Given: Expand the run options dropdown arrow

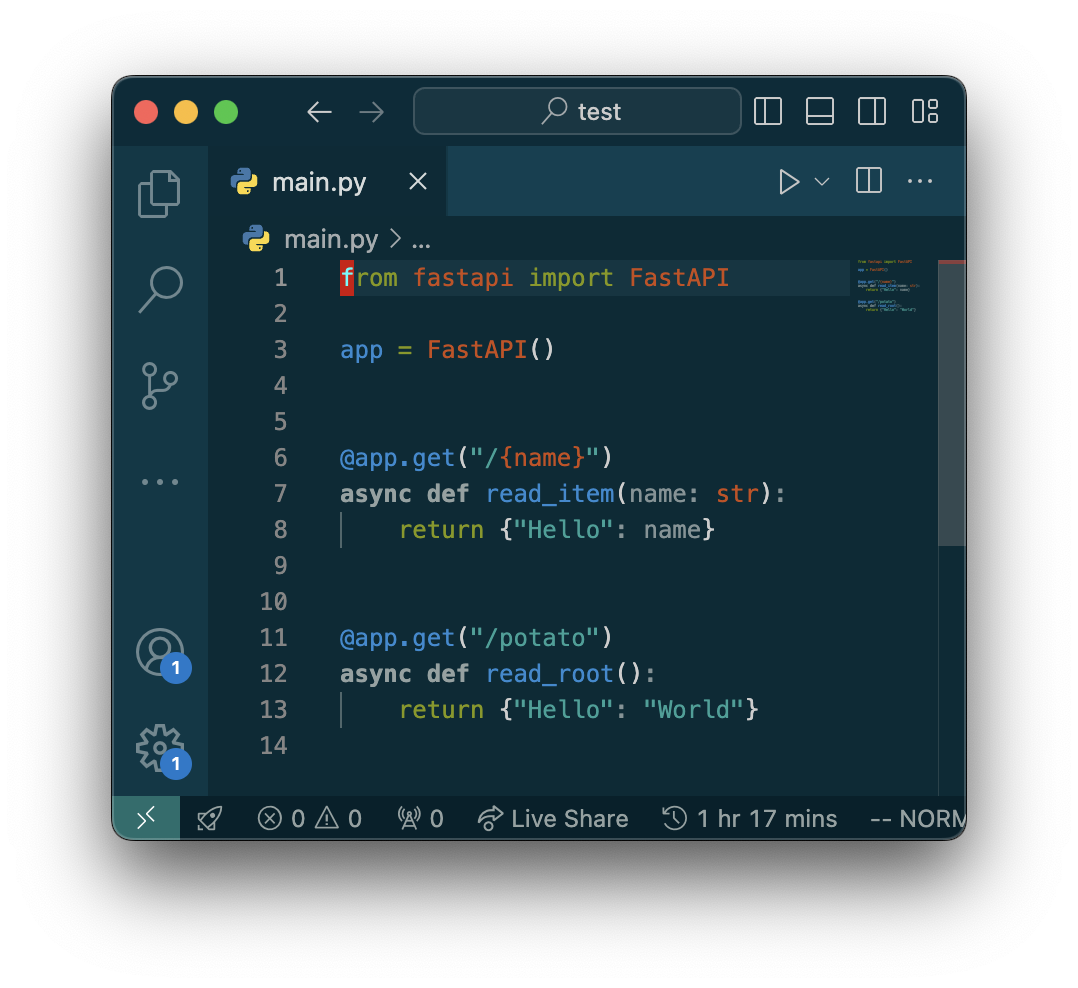Looking at the screenshot, I should pos(822,181).
